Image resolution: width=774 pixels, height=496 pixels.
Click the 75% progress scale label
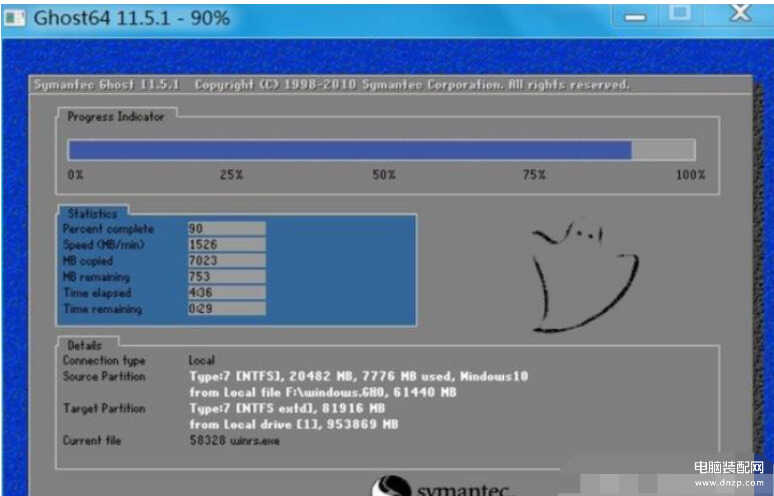pyautogui.click(x=534, y=175)
